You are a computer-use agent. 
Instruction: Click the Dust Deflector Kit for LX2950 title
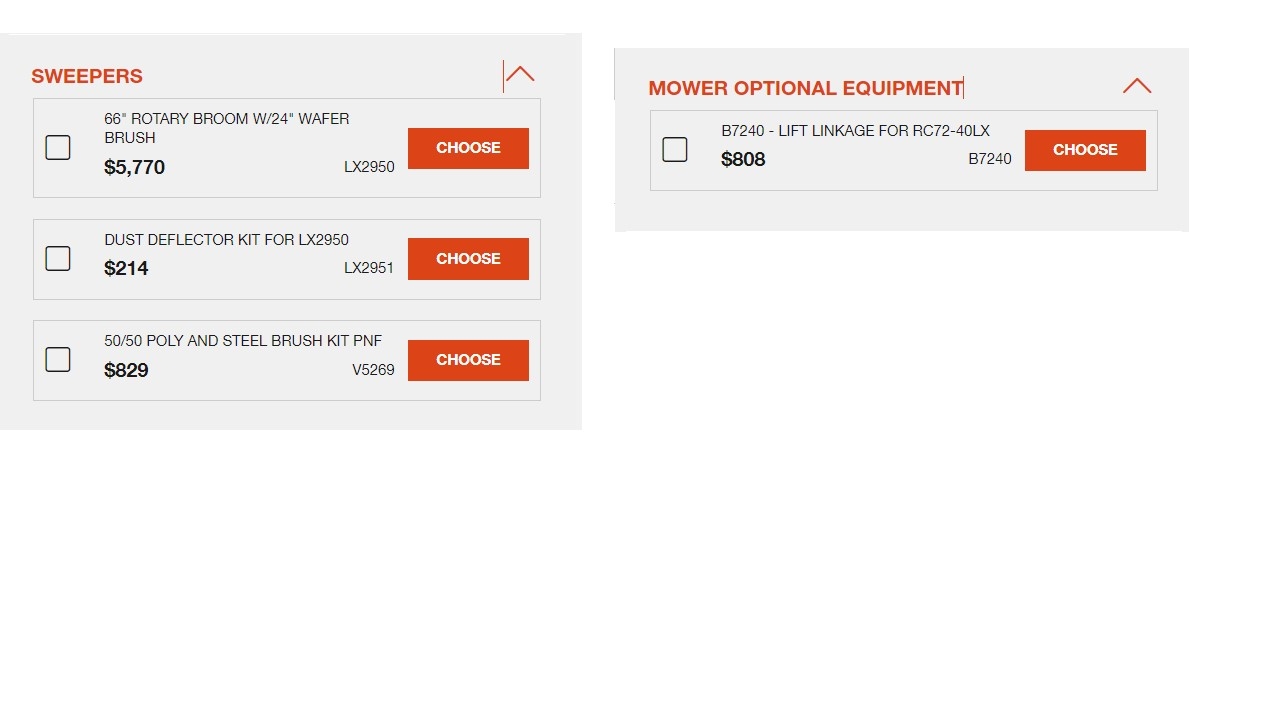point(226,240)
